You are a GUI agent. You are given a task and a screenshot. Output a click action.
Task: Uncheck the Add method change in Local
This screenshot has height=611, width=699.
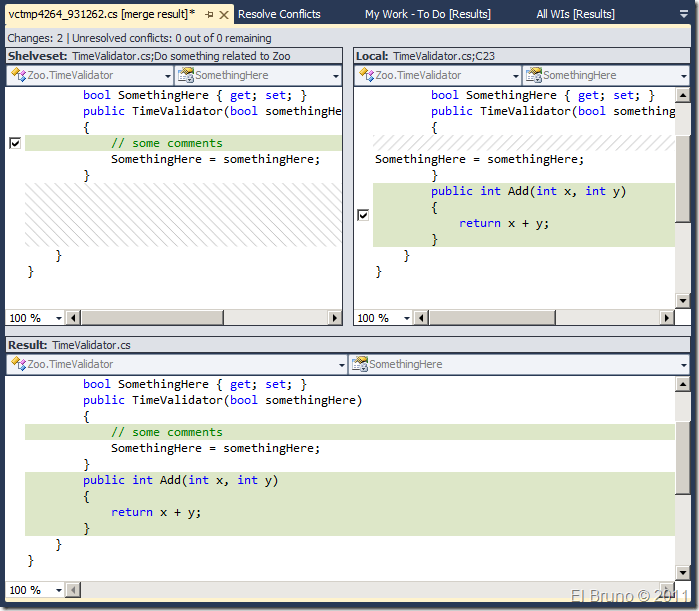tap(362, 215)
